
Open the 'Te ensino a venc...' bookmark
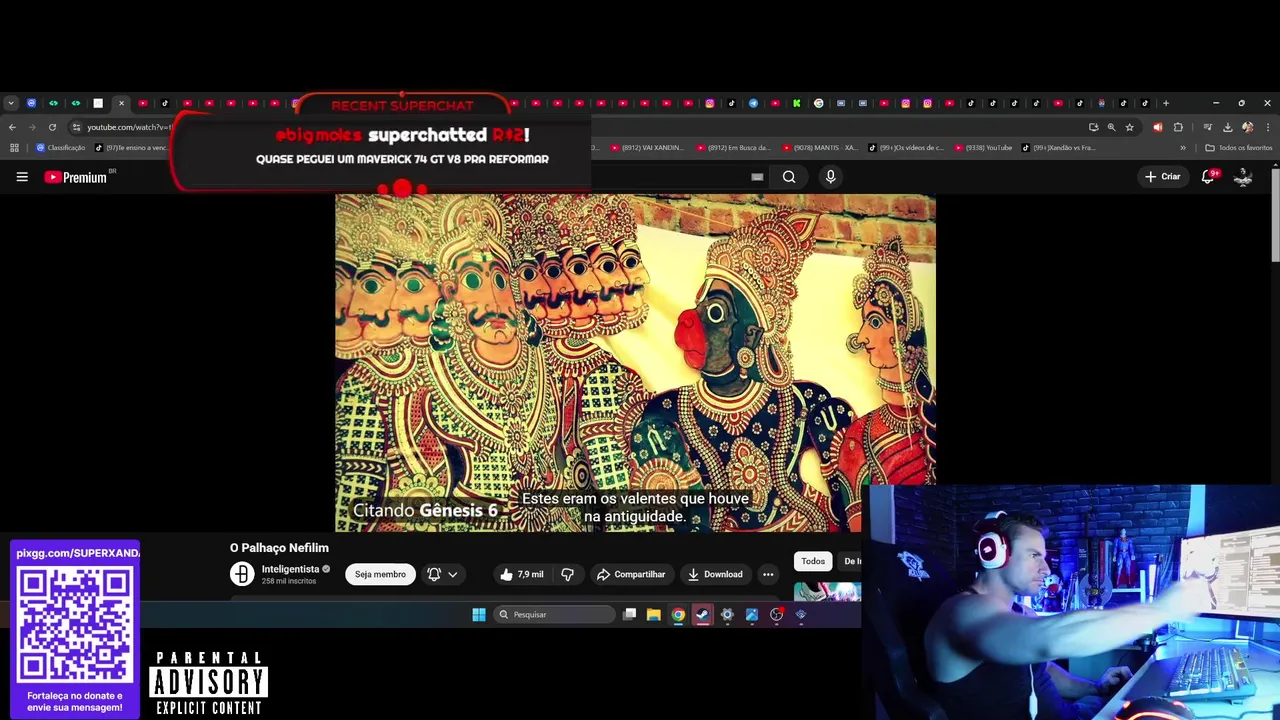click(131, 148)
